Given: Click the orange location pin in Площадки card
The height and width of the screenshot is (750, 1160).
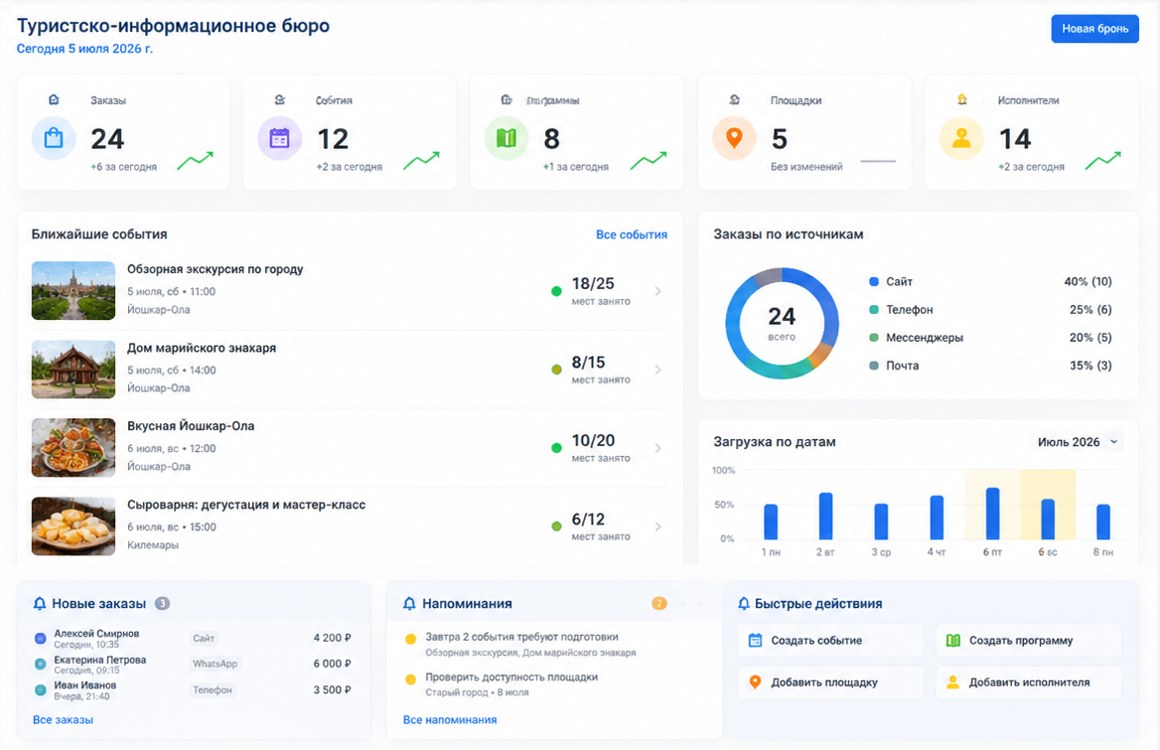Looking at the screenshot, I should (x=734, y=138).
